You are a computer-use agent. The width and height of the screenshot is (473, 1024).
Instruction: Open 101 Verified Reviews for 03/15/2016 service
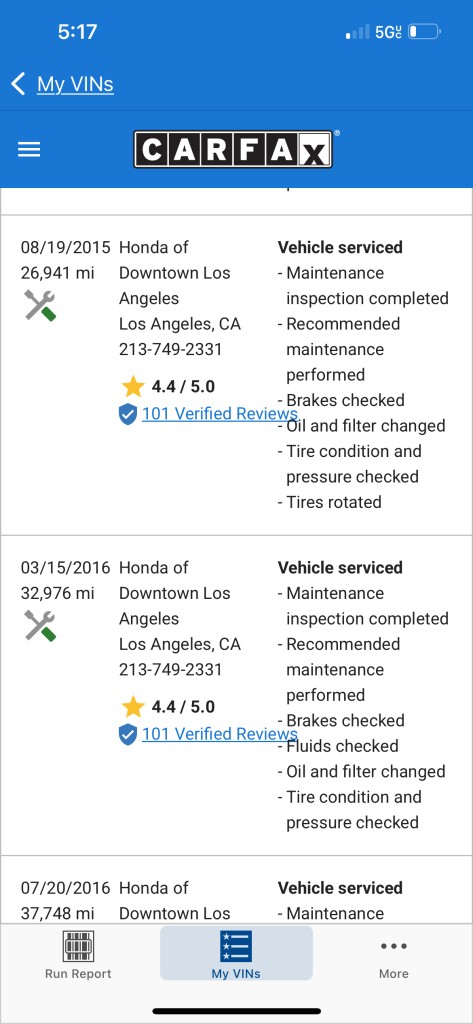(x=220, y=733)
